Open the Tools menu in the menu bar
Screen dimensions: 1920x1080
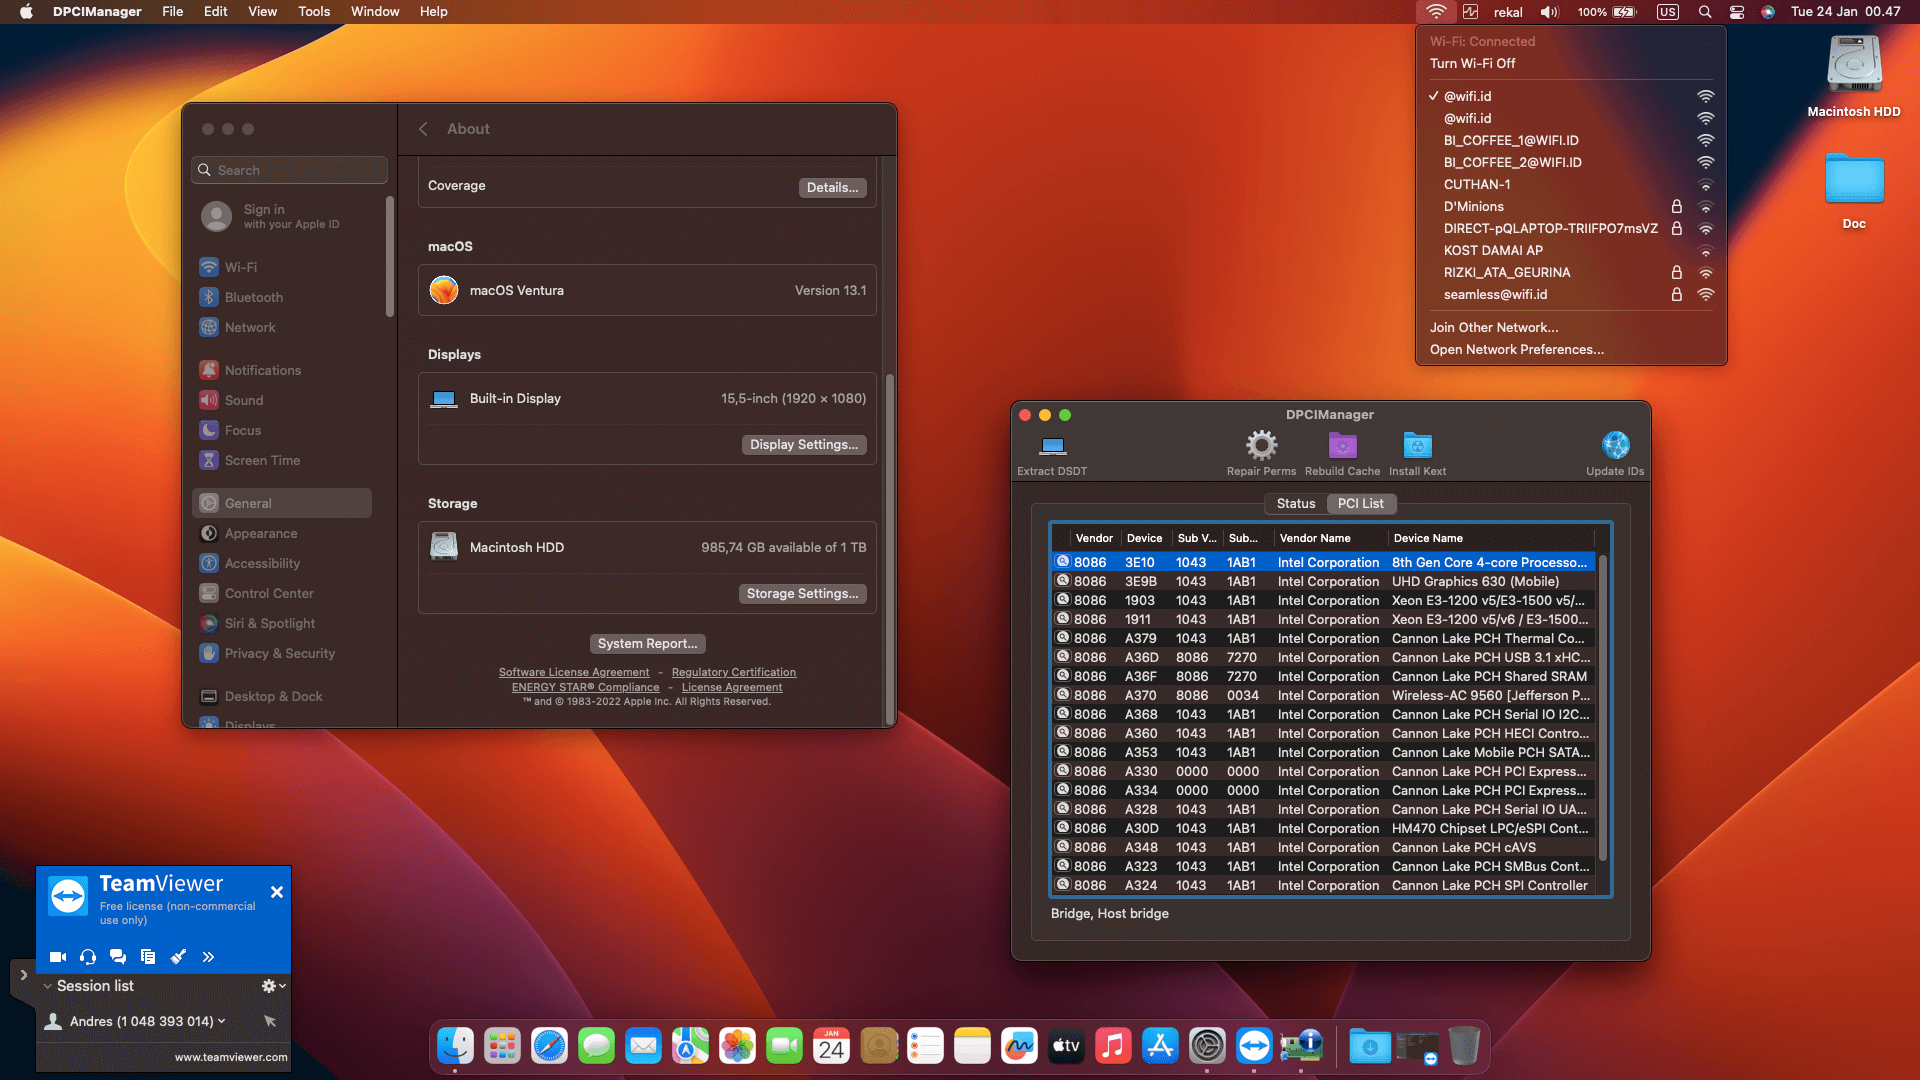313,11
